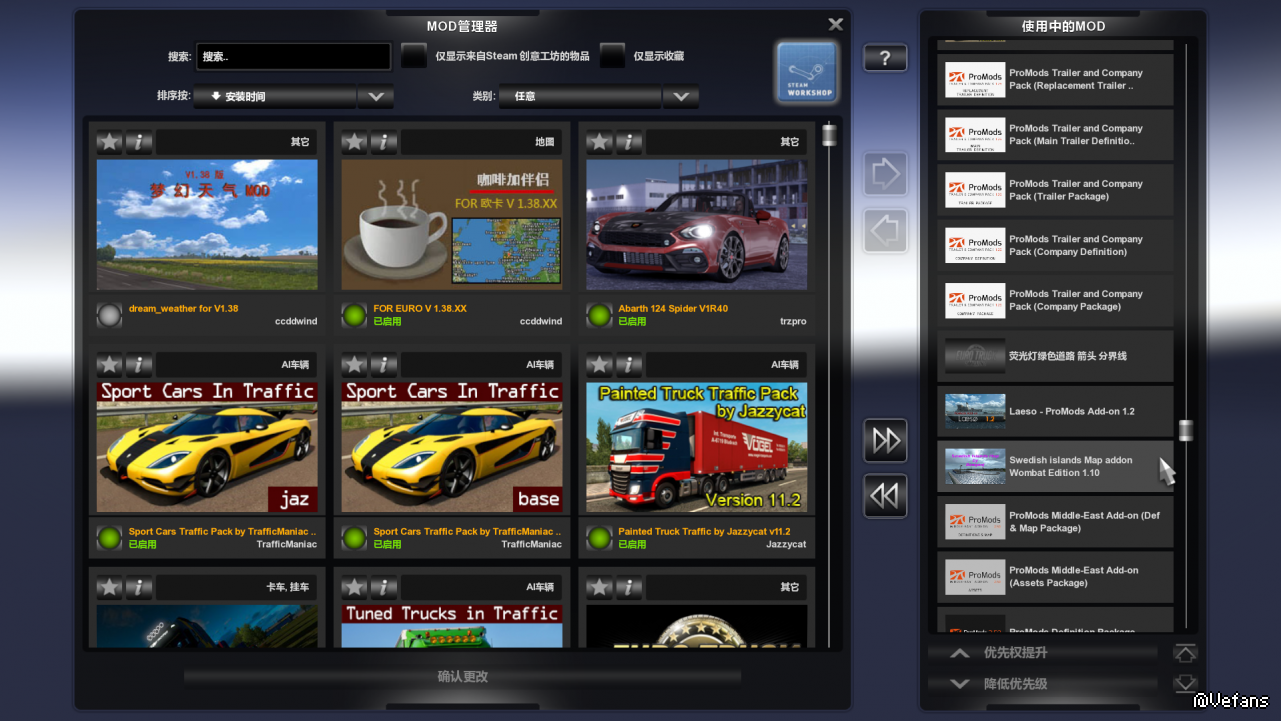Toggle Abarth 124 Spider V1R40 status light
Image resolution: width=1281 pixels, height=721 pixels.
tap(599, 315)
